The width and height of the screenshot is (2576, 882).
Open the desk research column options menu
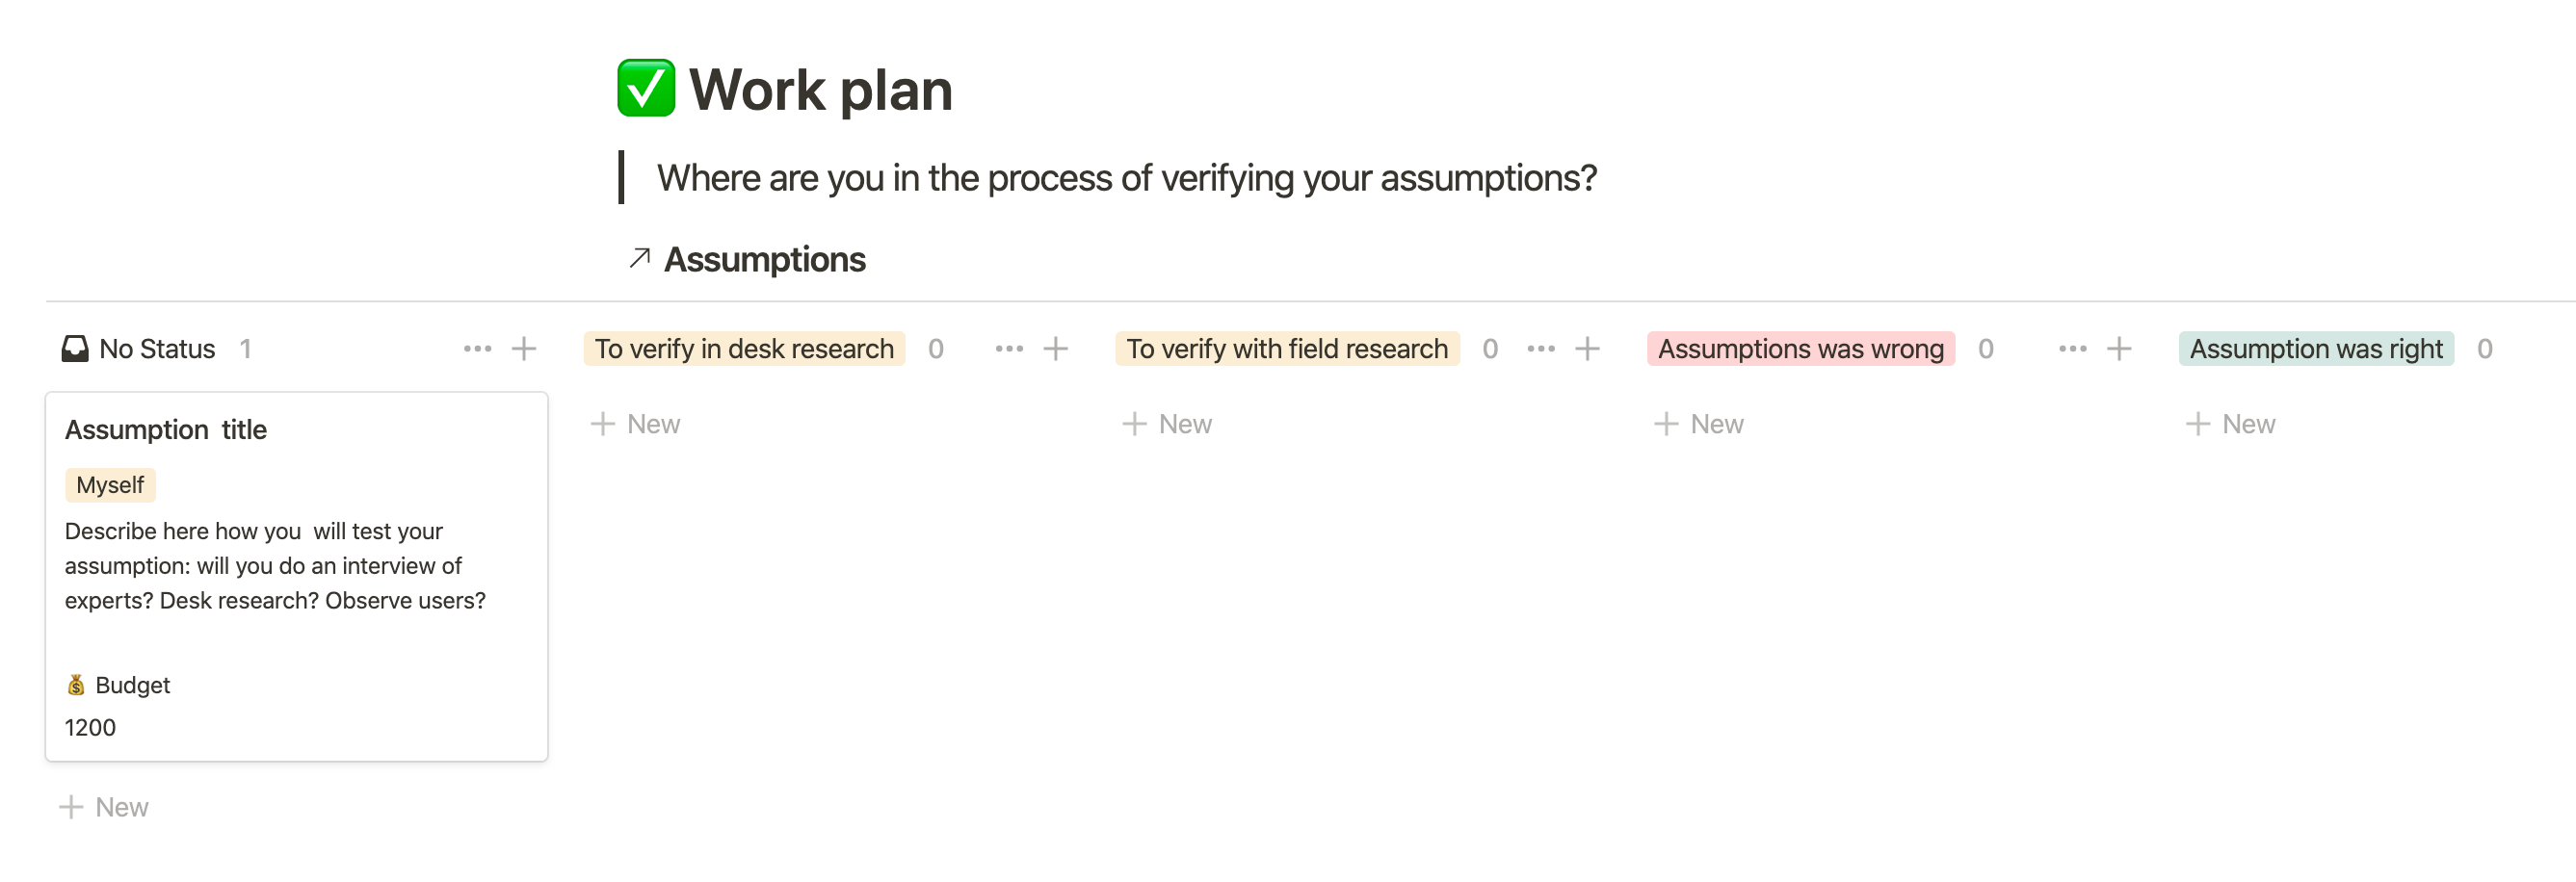[x=1009, y=349]
